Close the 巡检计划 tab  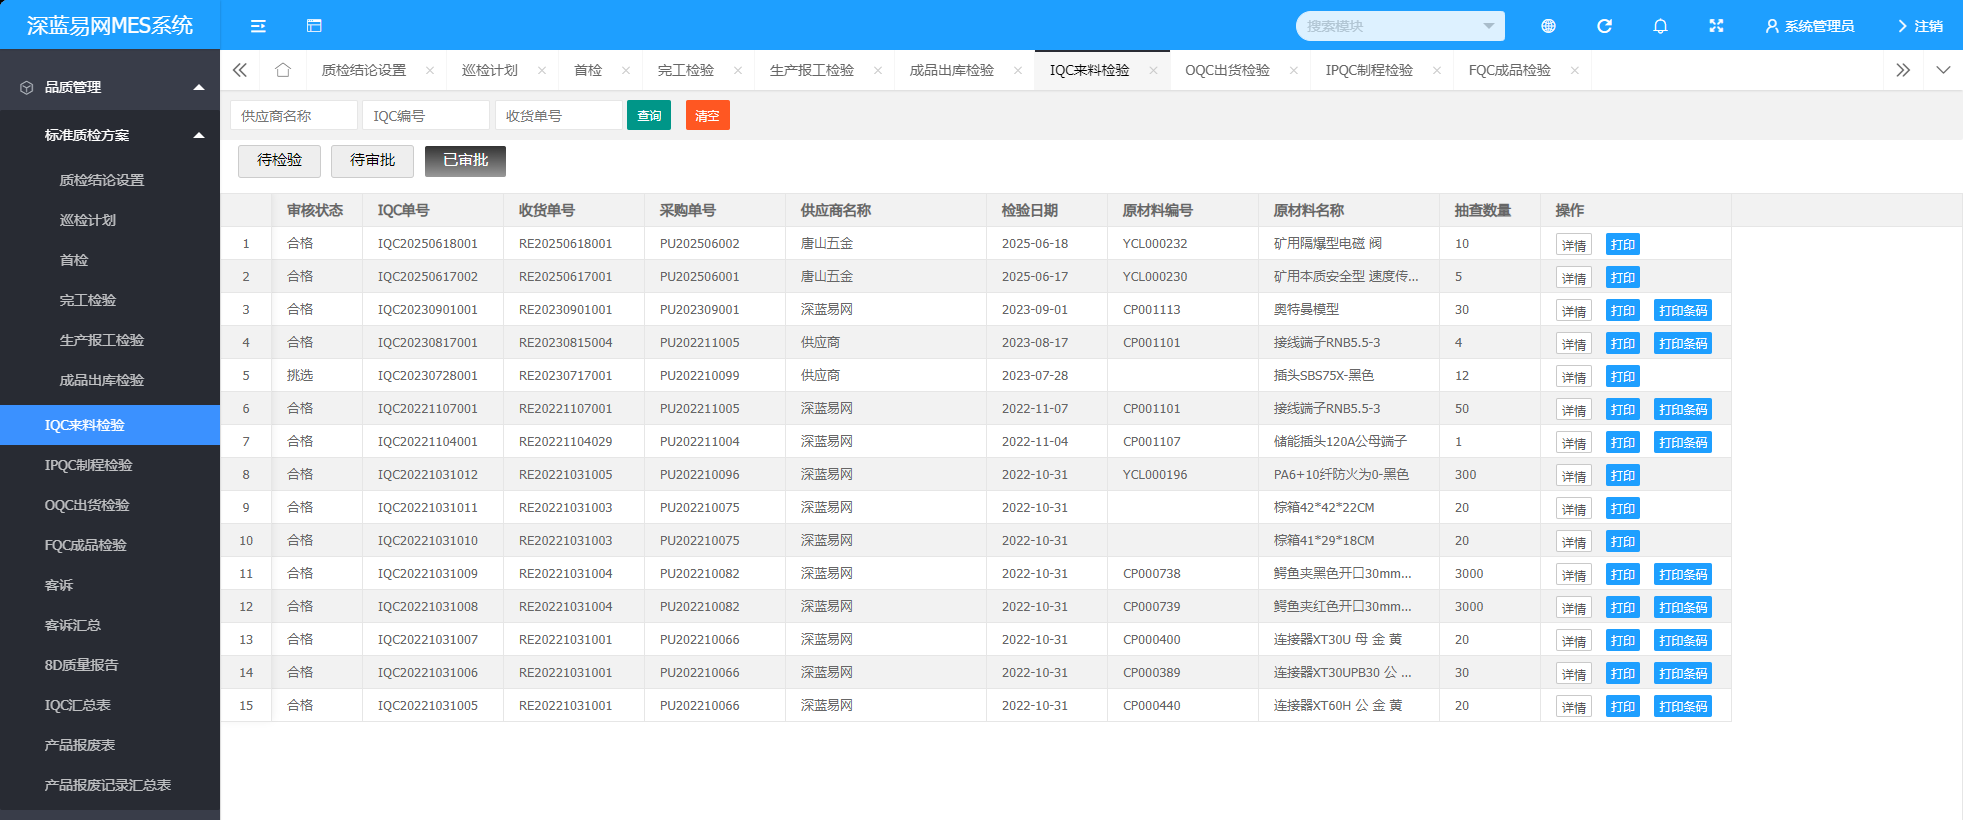point(542,70)
